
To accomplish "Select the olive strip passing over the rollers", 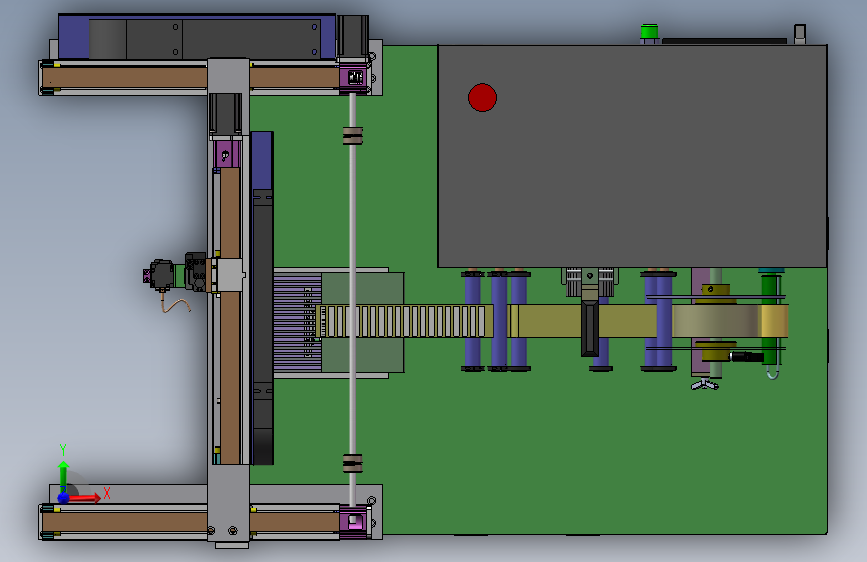I will (x=586, y=321).
